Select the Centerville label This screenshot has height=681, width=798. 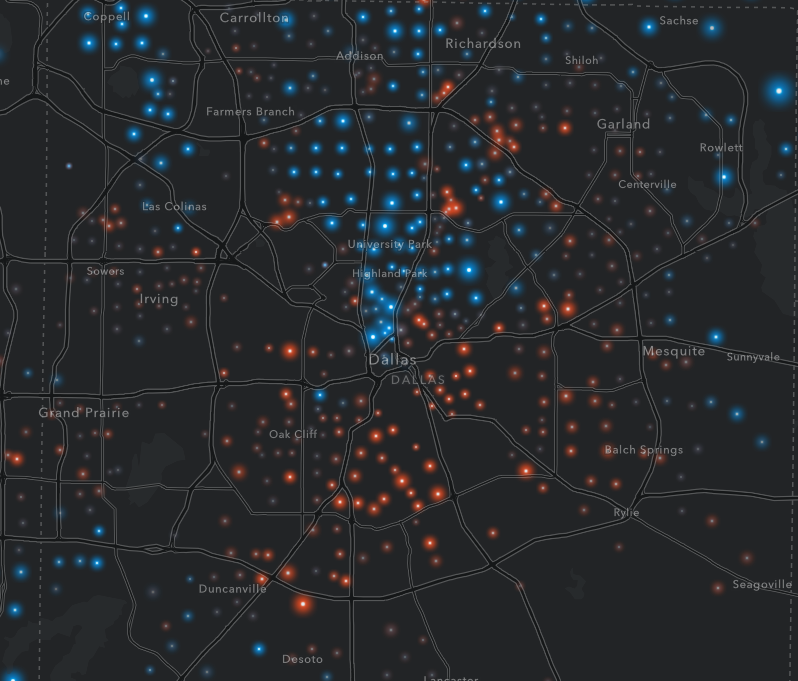click(647, 184)
